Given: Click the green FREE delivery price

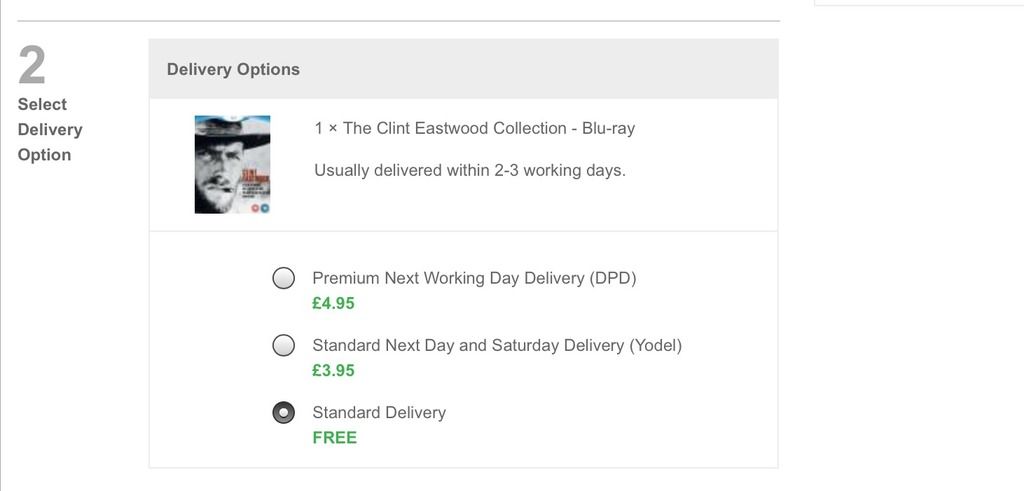Looking at the screenshot, I should click(x=334, y=437).
